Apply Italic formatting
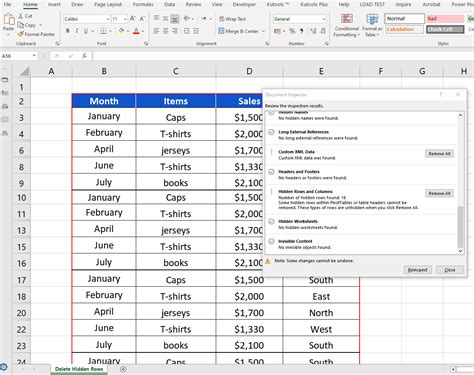474x375 pixels. (77, 31)
